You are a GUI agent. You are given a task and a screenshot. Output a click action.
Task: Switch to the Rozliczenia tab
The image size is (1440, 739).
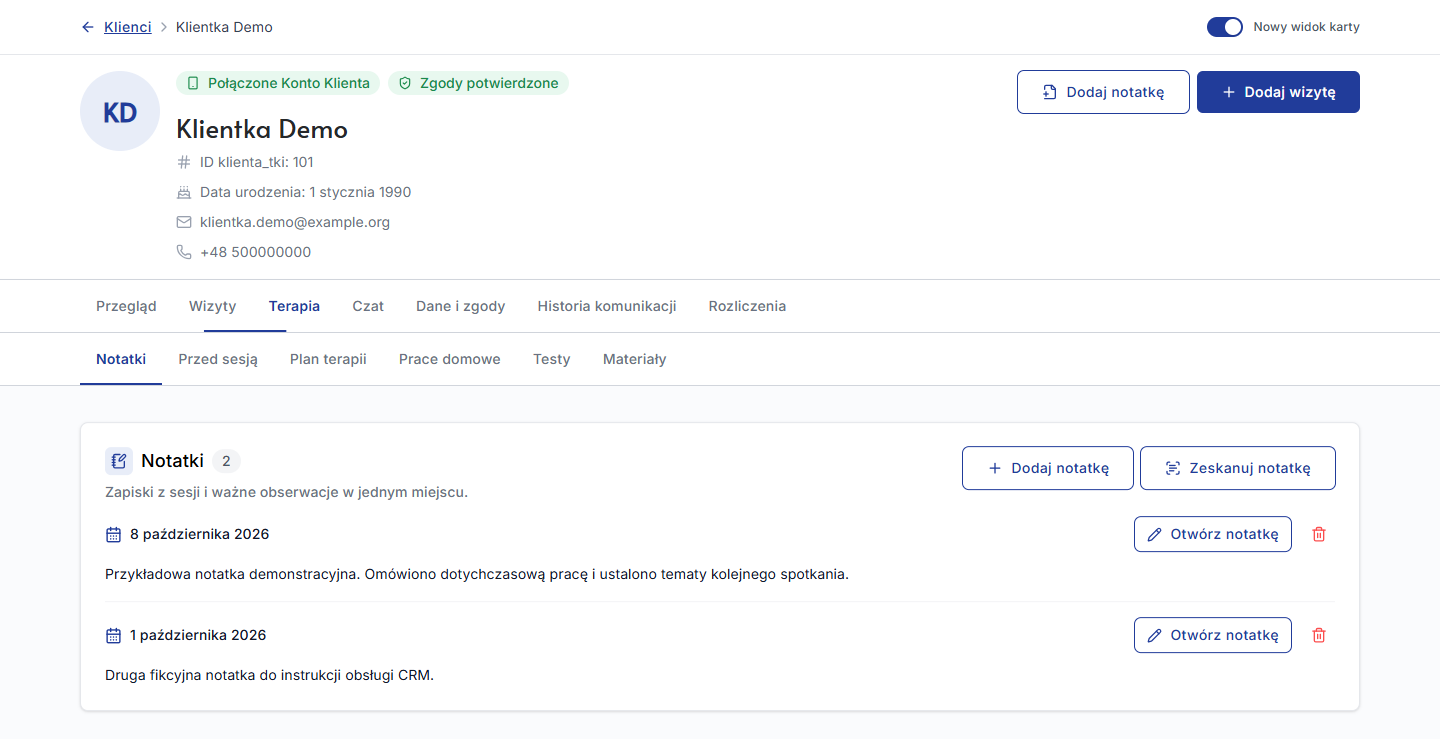pyautogui.click(x=747, y=306)
